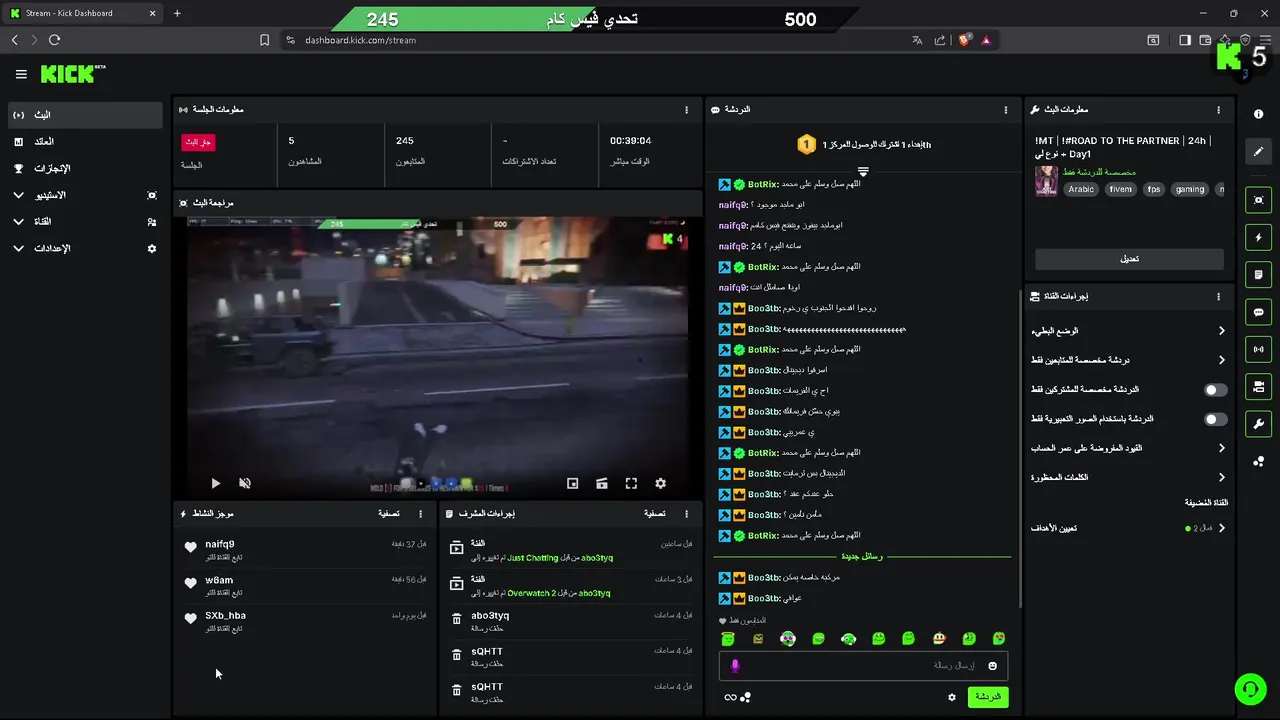This screenshot has height=720, width=1280.
Task: Toggle emotes-only chat switch
Action: click(x=1215, y=419)
